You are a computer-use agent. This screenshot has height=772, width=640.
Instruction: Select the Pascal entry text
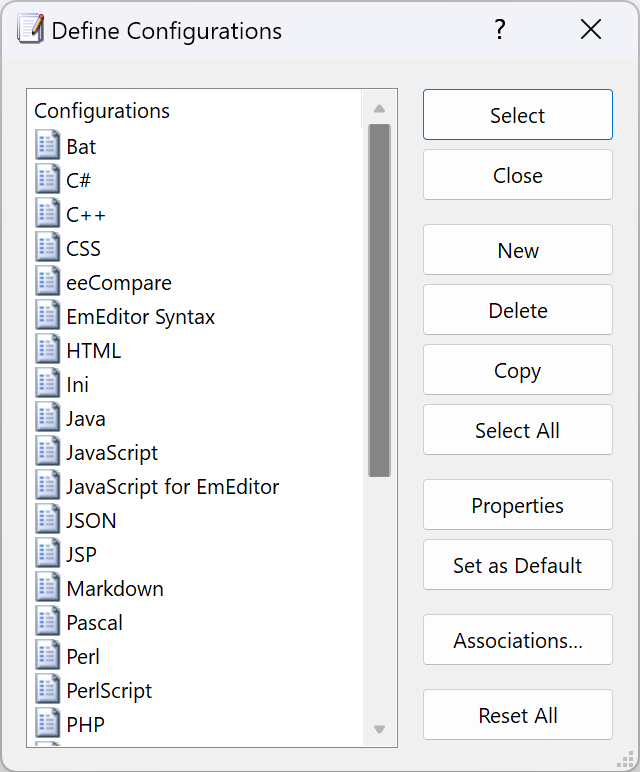pos(95,622)
